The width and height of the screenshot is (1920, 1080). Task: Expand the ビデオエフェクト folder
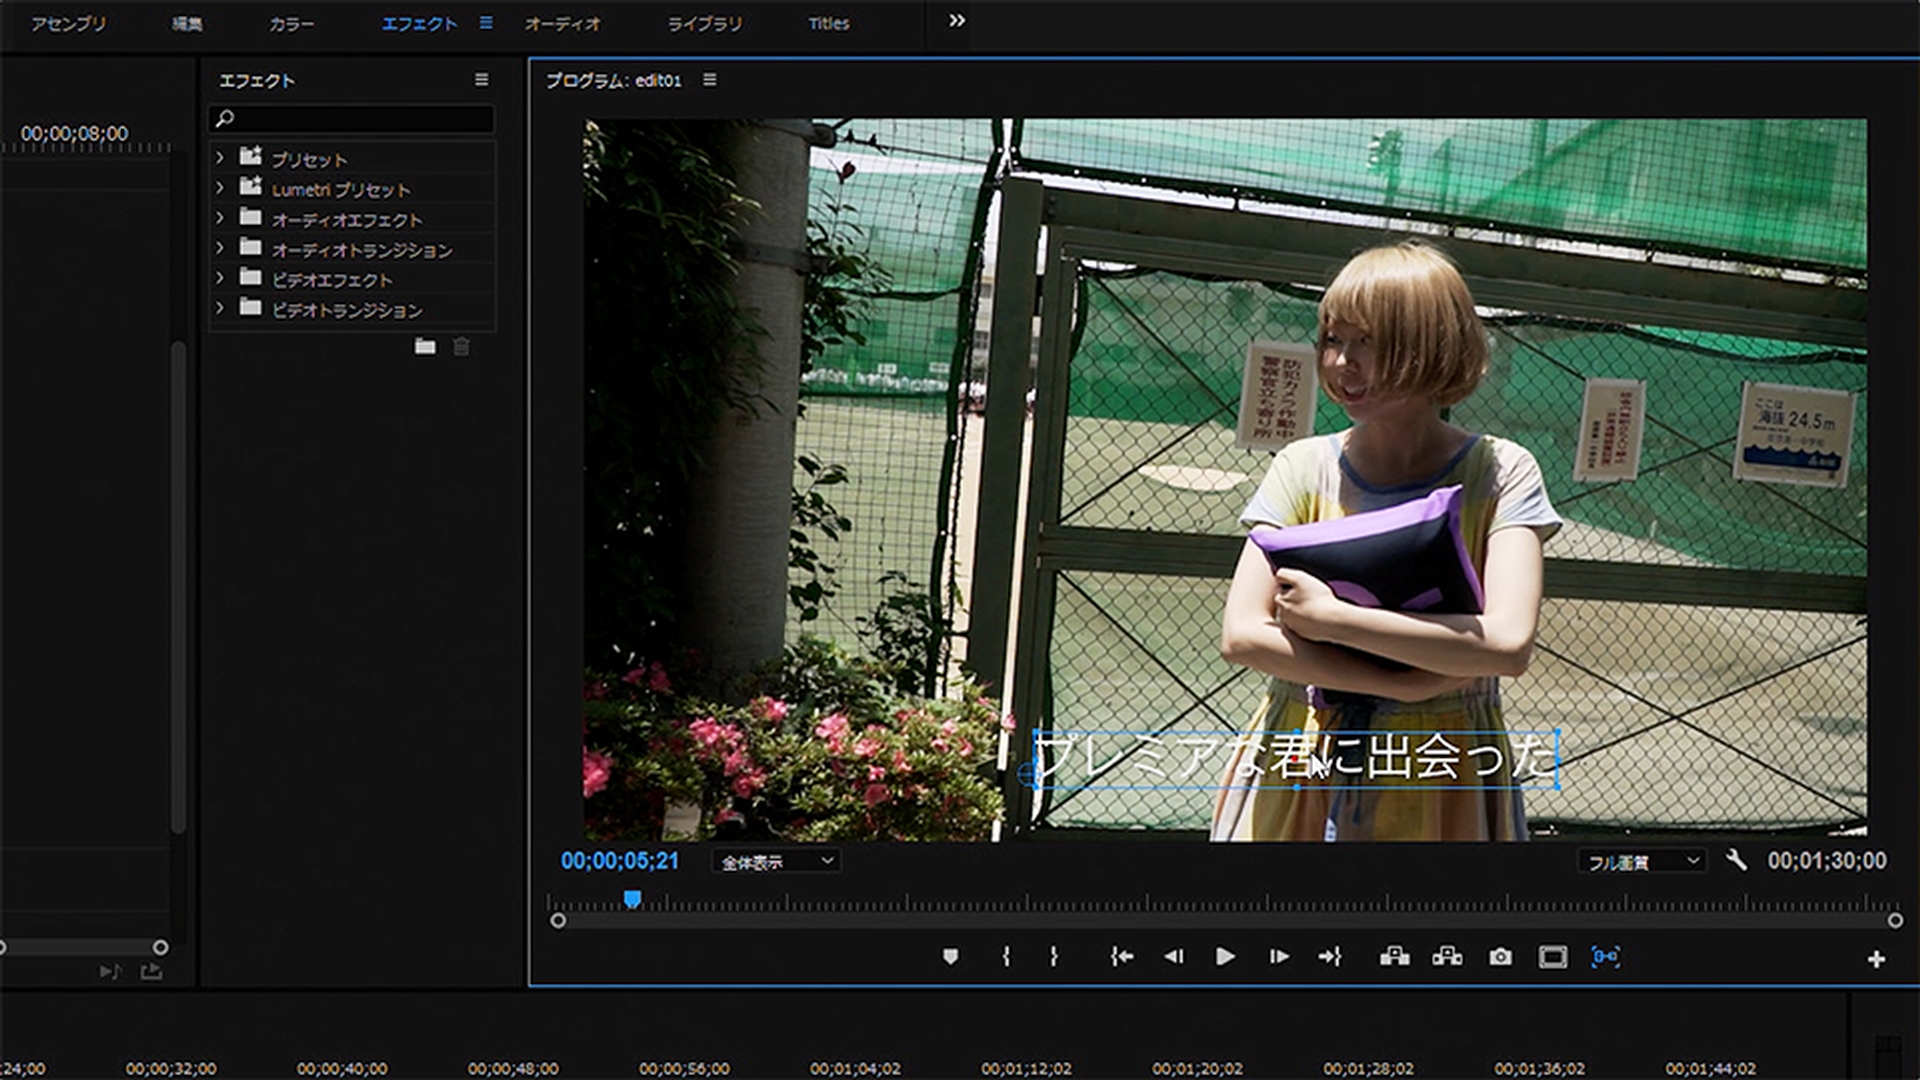pos(220,279)
